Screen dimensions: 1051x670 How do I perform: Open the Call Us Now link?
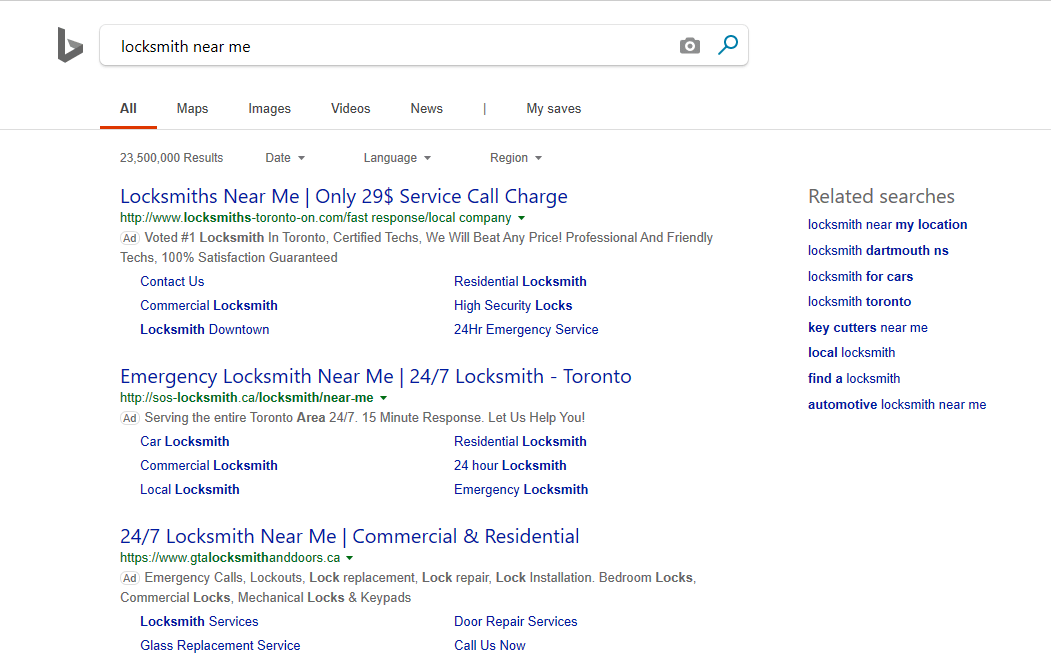point(489,645)
